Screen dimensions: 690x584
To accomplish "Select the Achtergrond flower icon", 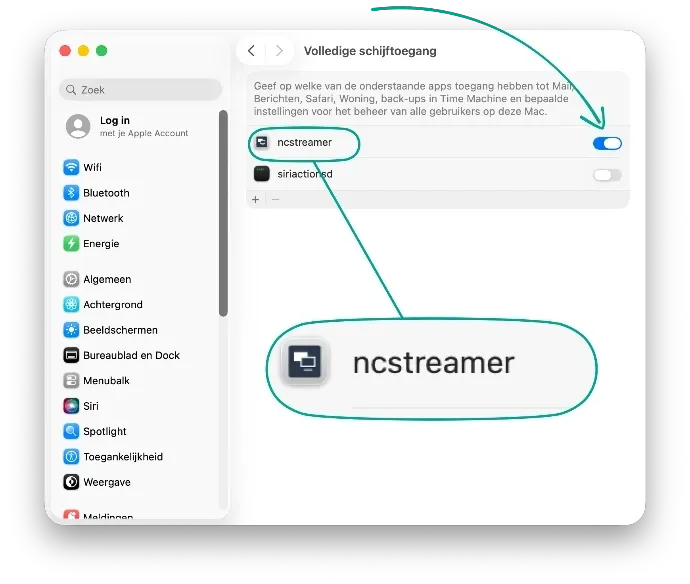I will [x=71, y=305].
